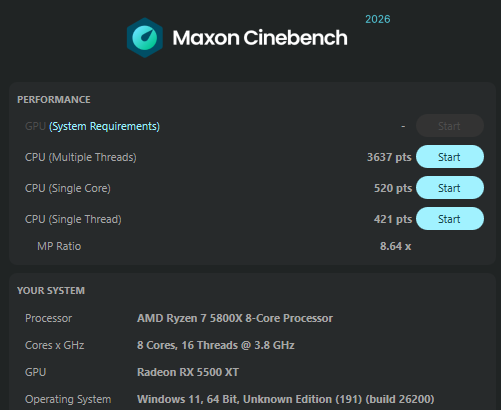501x410 pixels.
Task: Click the disabled GPU Start button
Action: click(x=450, y=126)
